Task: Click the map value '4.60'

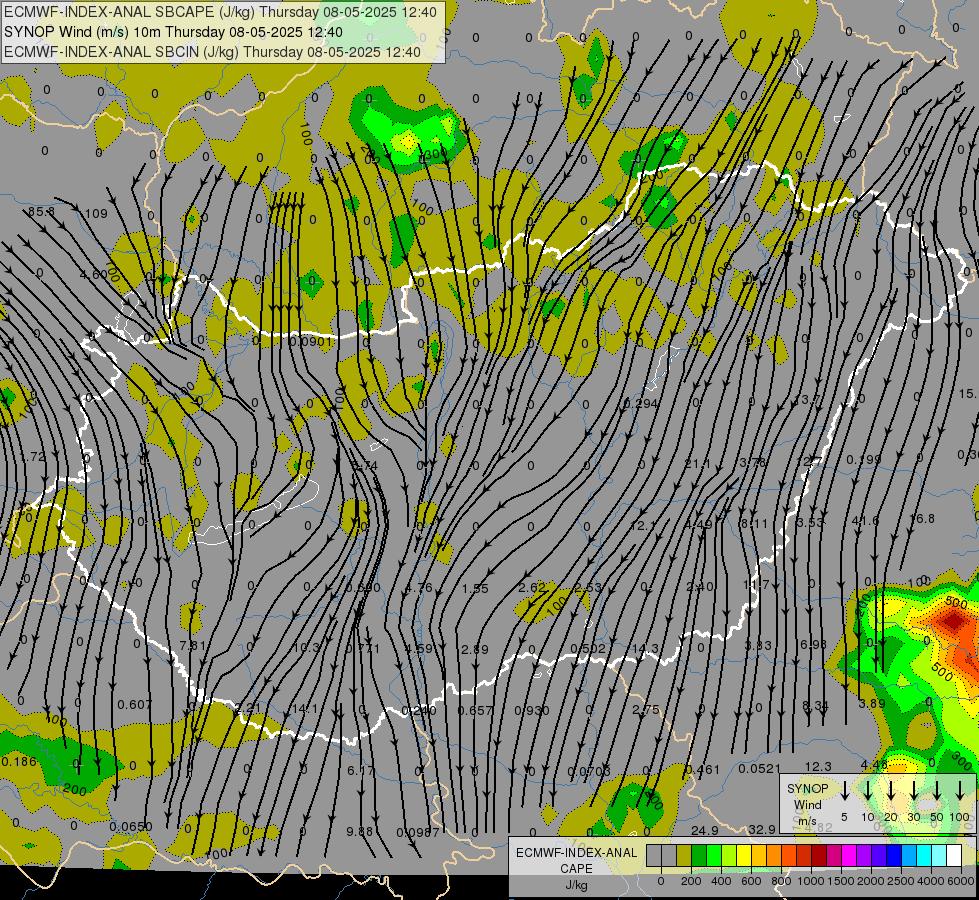Action: [x=94, y=274]
